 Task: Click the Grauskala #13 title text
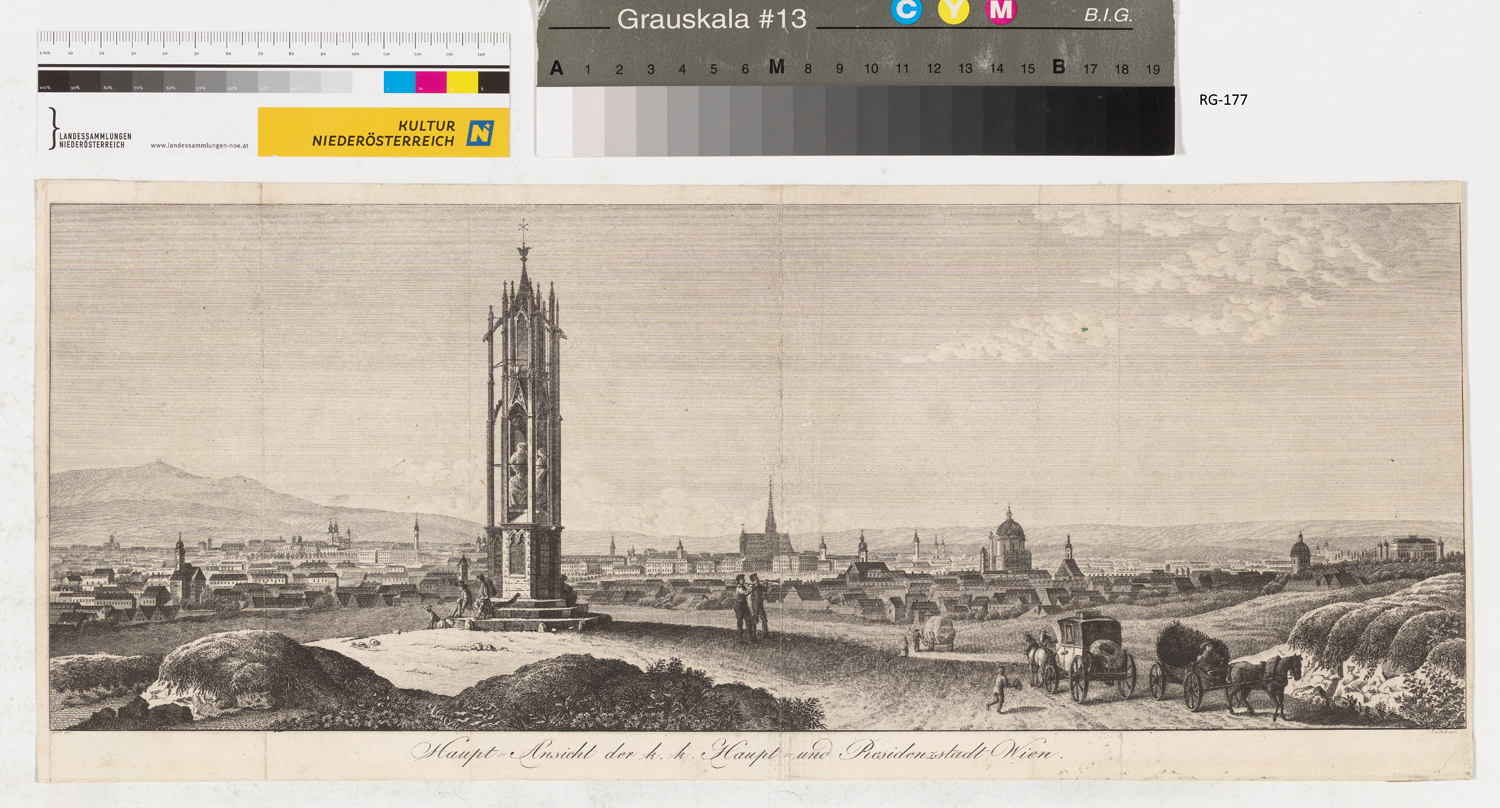[x=711, y=19]
